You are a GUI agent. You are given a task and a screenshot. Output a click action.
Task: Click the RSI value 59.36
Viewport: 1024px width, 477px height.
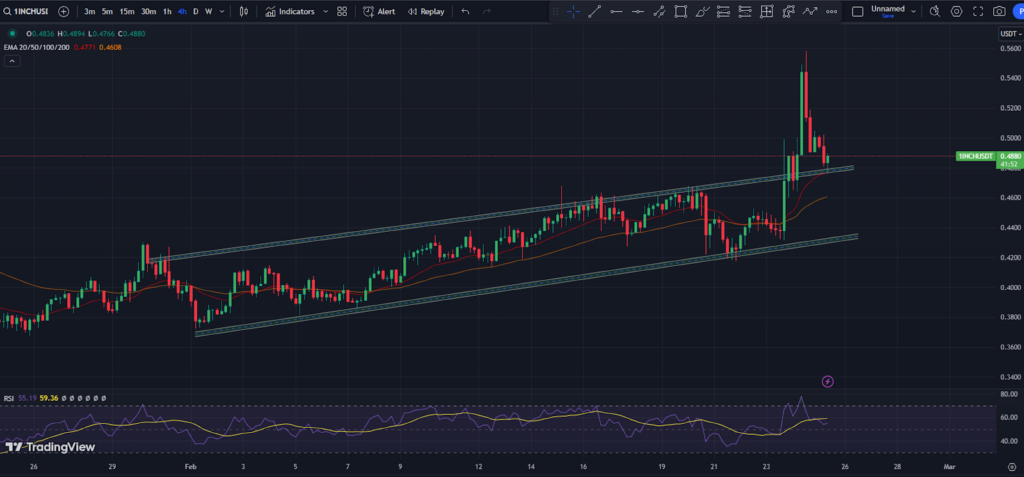tap(49, 398)
